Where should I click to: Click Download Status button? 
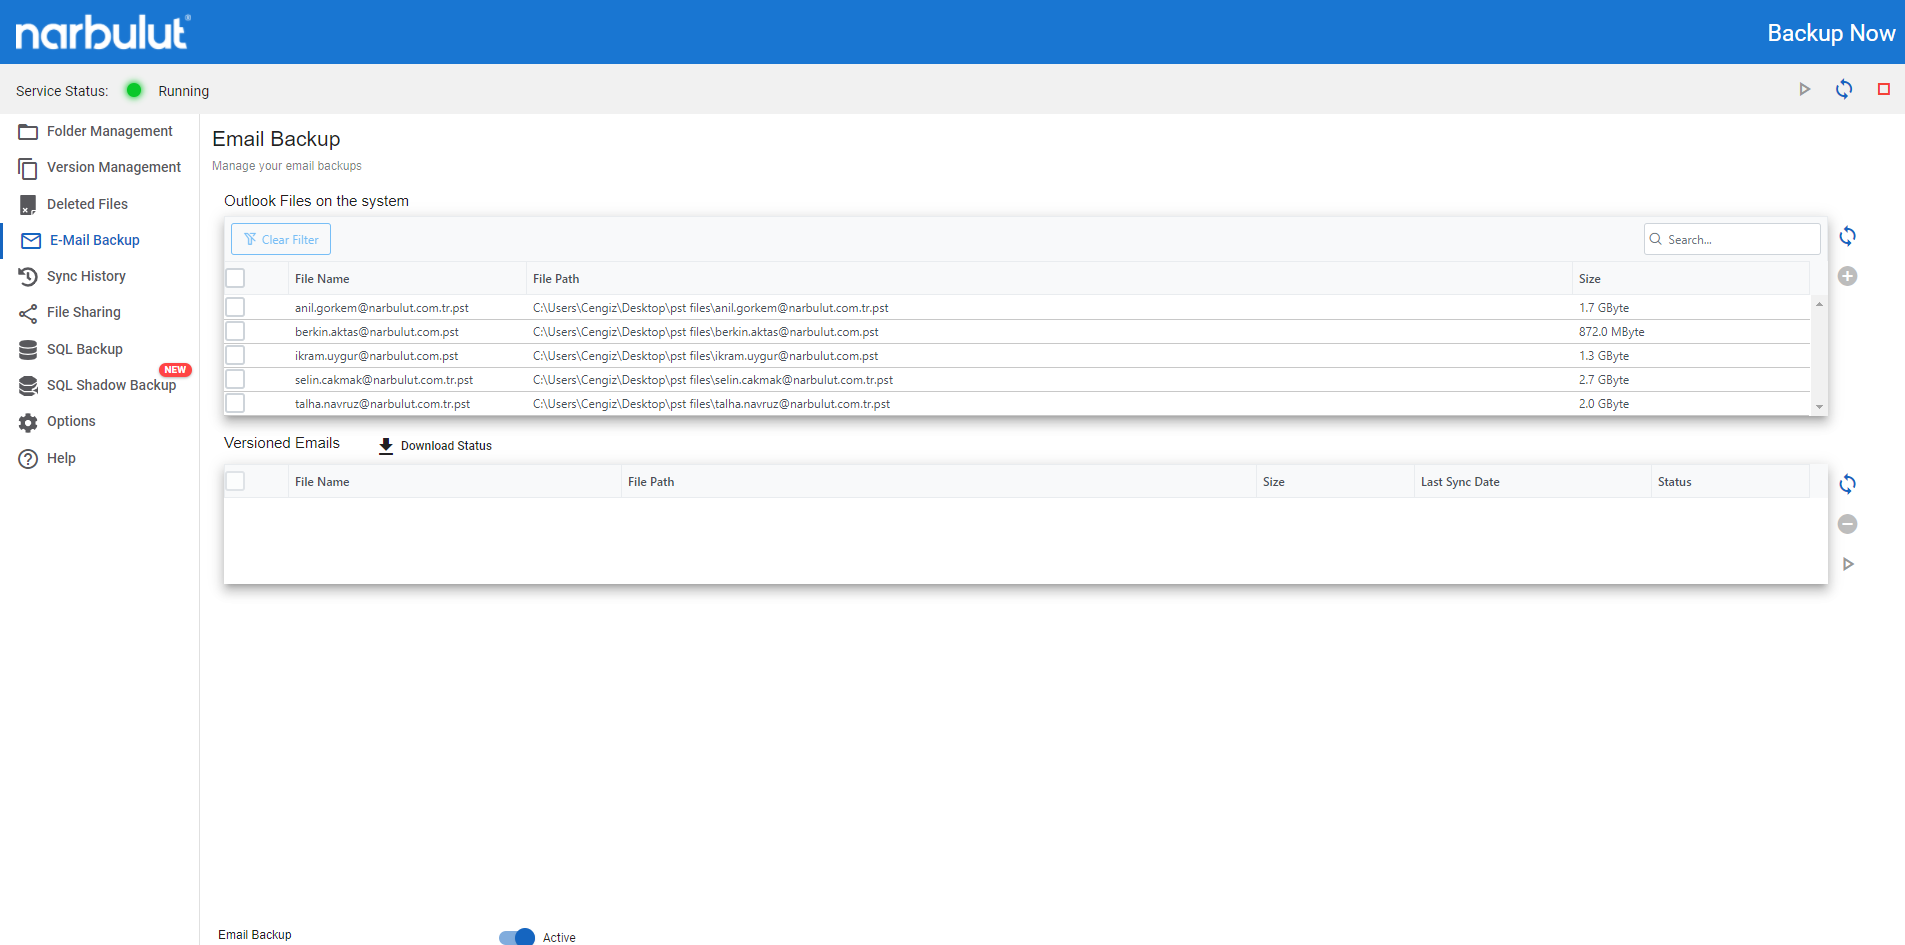tap(436, 446)
